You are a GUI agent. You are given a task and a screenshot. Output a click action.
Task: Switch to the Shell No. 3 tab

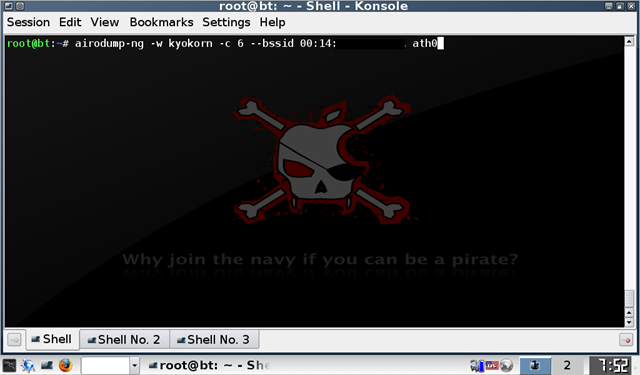pyautogui.click(x=214, y=339)
